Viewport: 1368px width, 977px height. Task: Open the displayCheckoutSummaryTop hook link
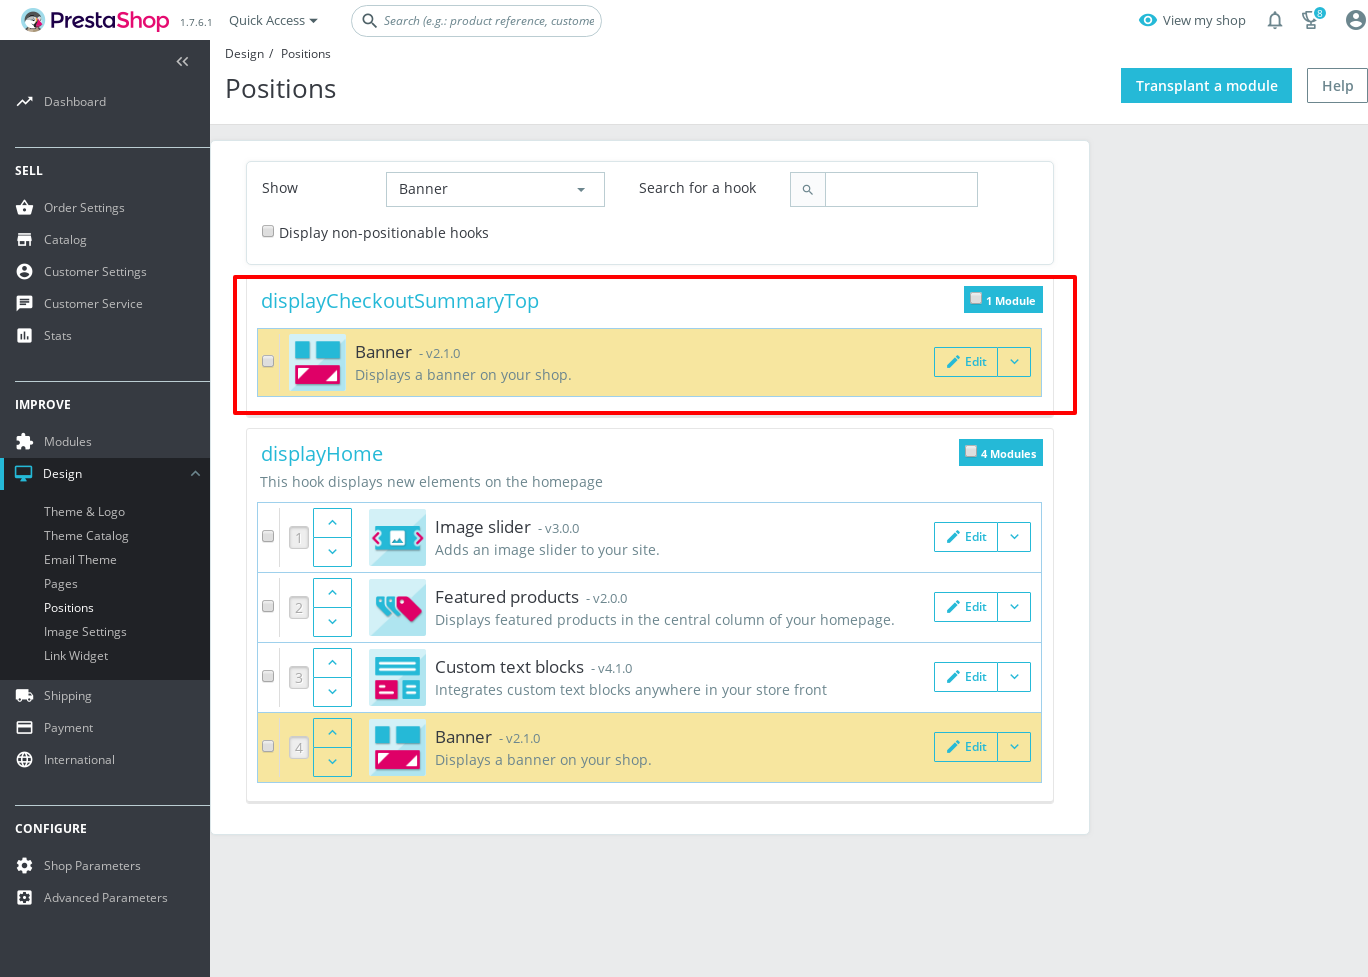point(400,300)
